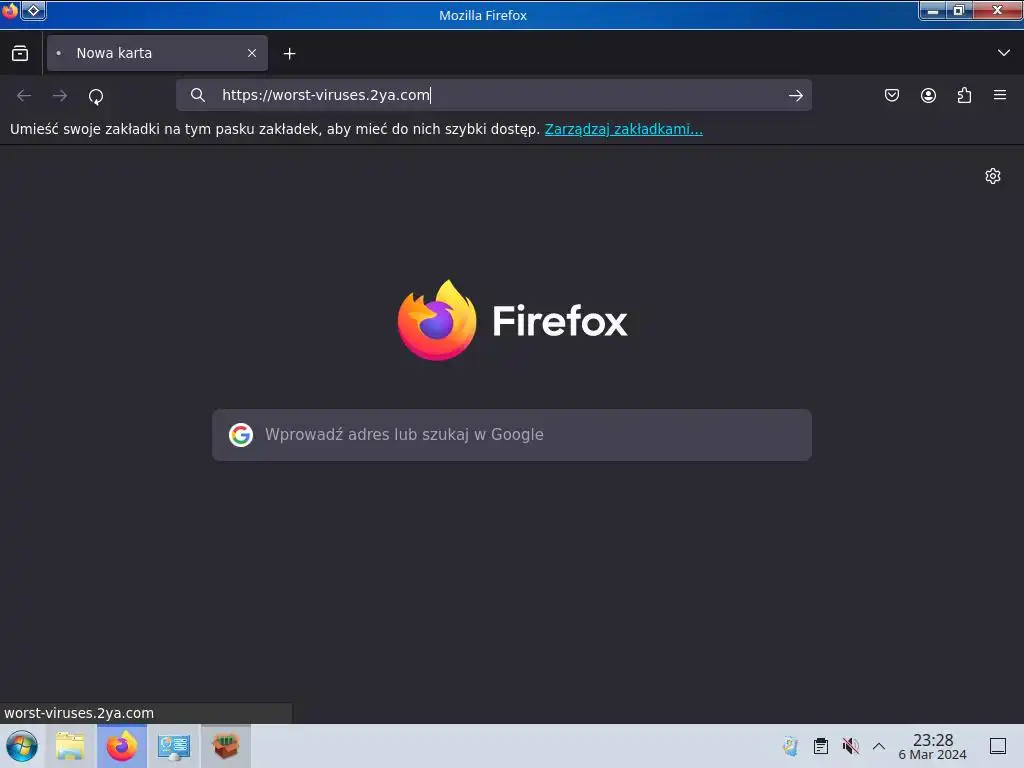
Task: Close the Nowa karta tab
Action: click(252, 53)
